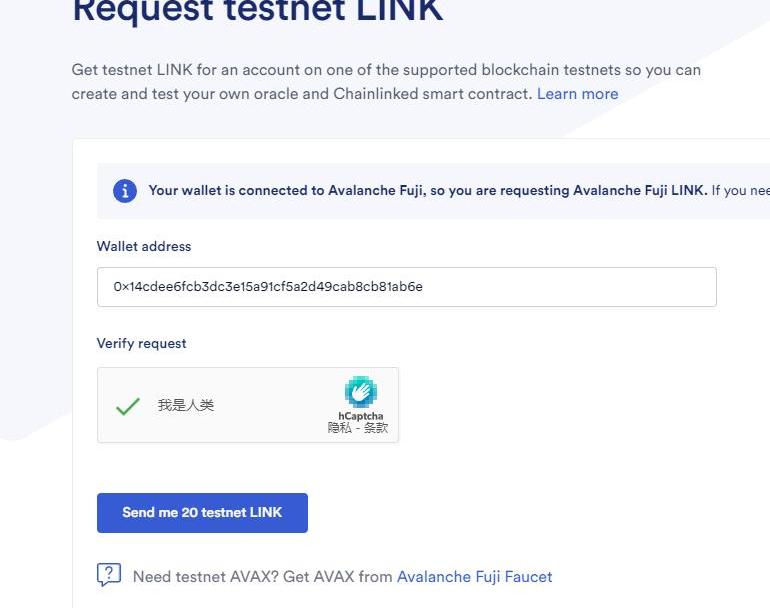The image size is (770, 608).
Task: Click the 我是人类 captcha label
Action: (186, 405)
